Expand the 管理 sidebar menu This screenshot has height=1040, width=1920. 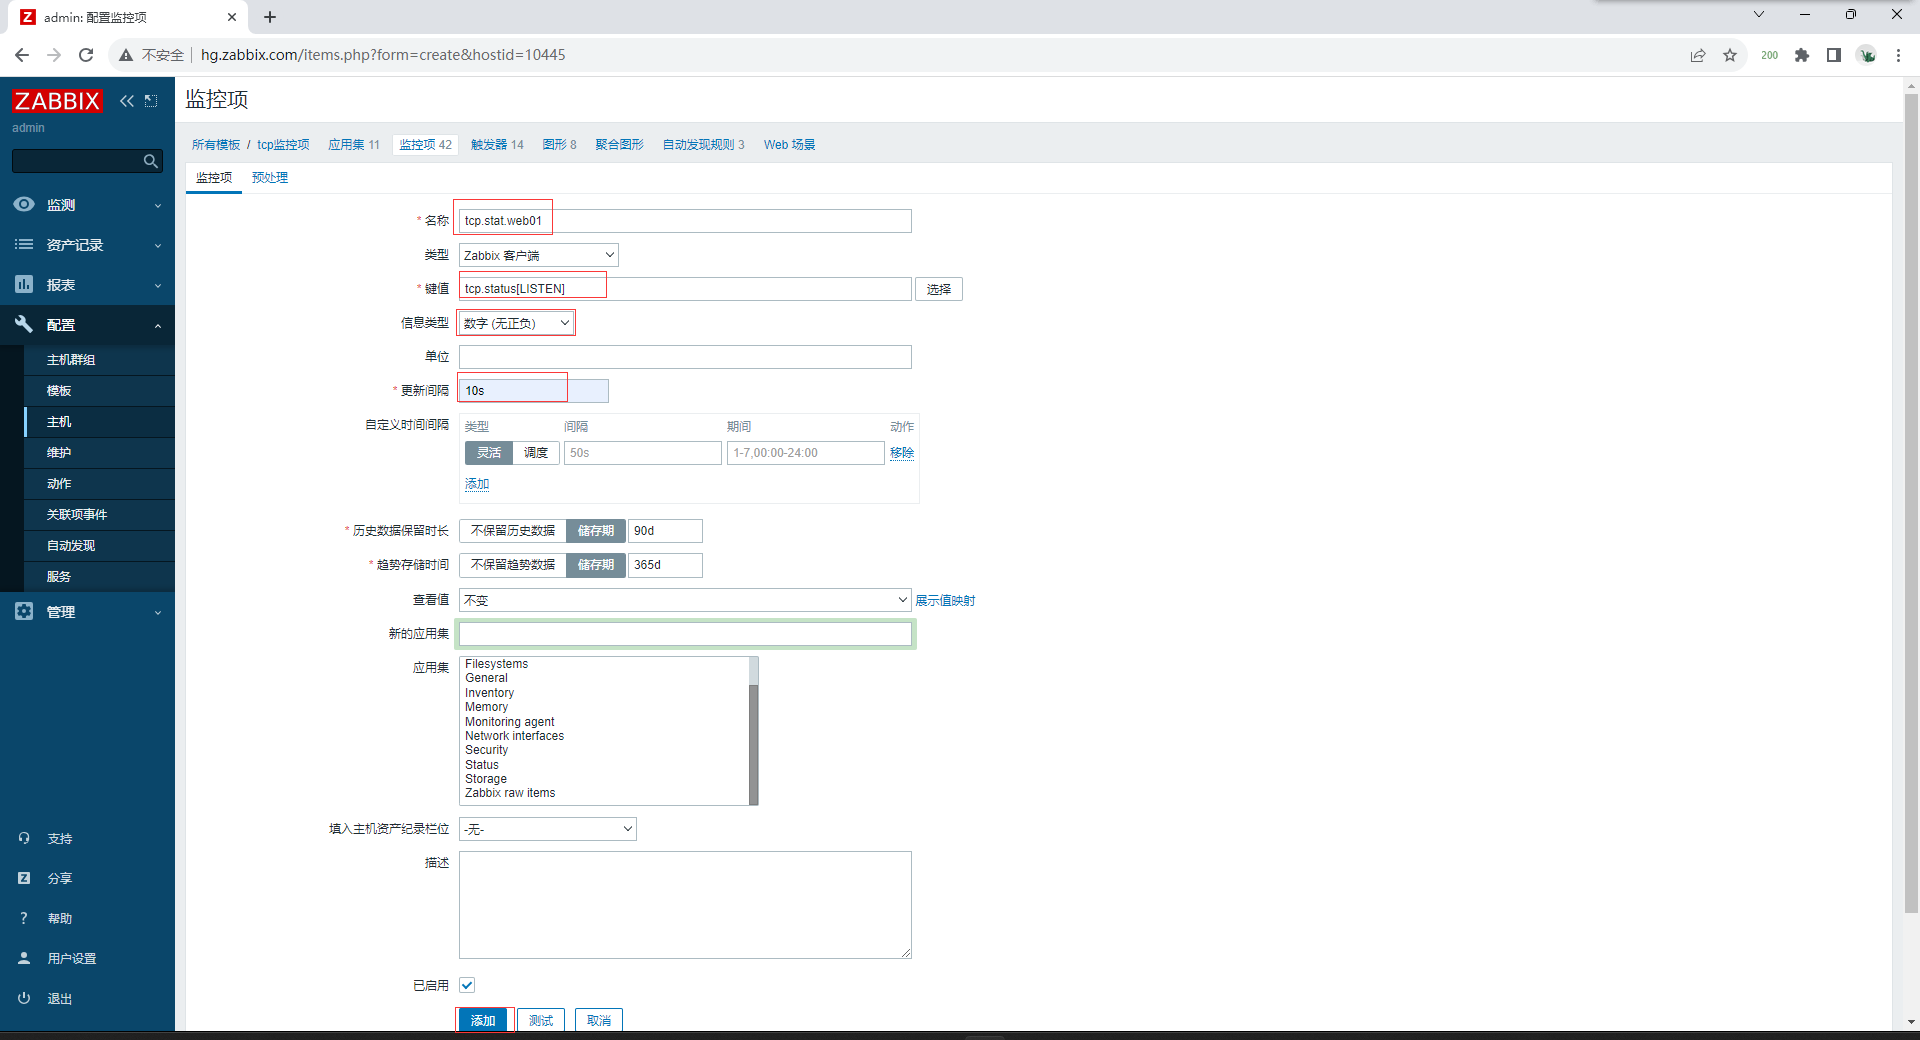point(87,611)
